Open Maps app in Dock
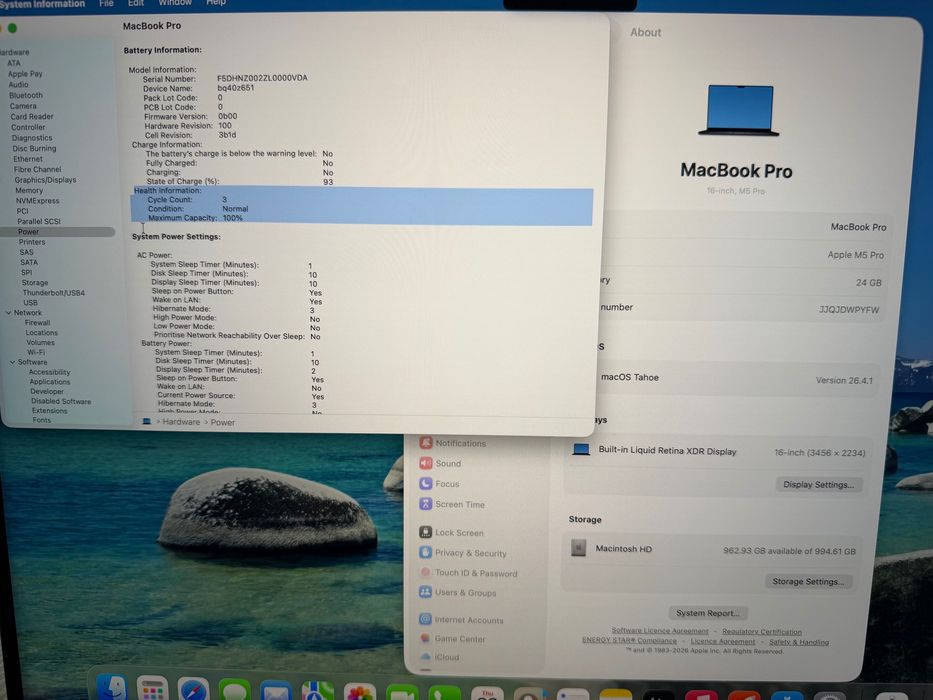The image size is (933, 700). (x=317, y=692)
